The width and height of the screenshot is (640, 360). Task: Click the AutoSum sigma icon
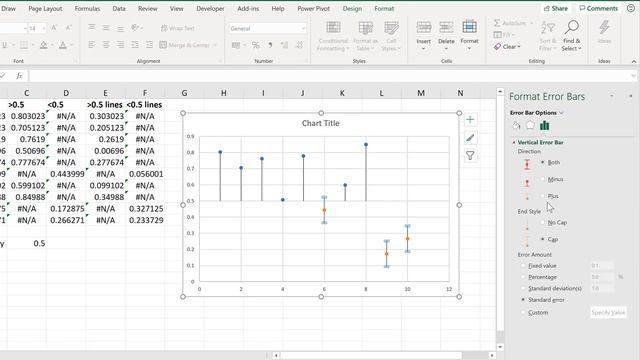click(x=497, y=23)
